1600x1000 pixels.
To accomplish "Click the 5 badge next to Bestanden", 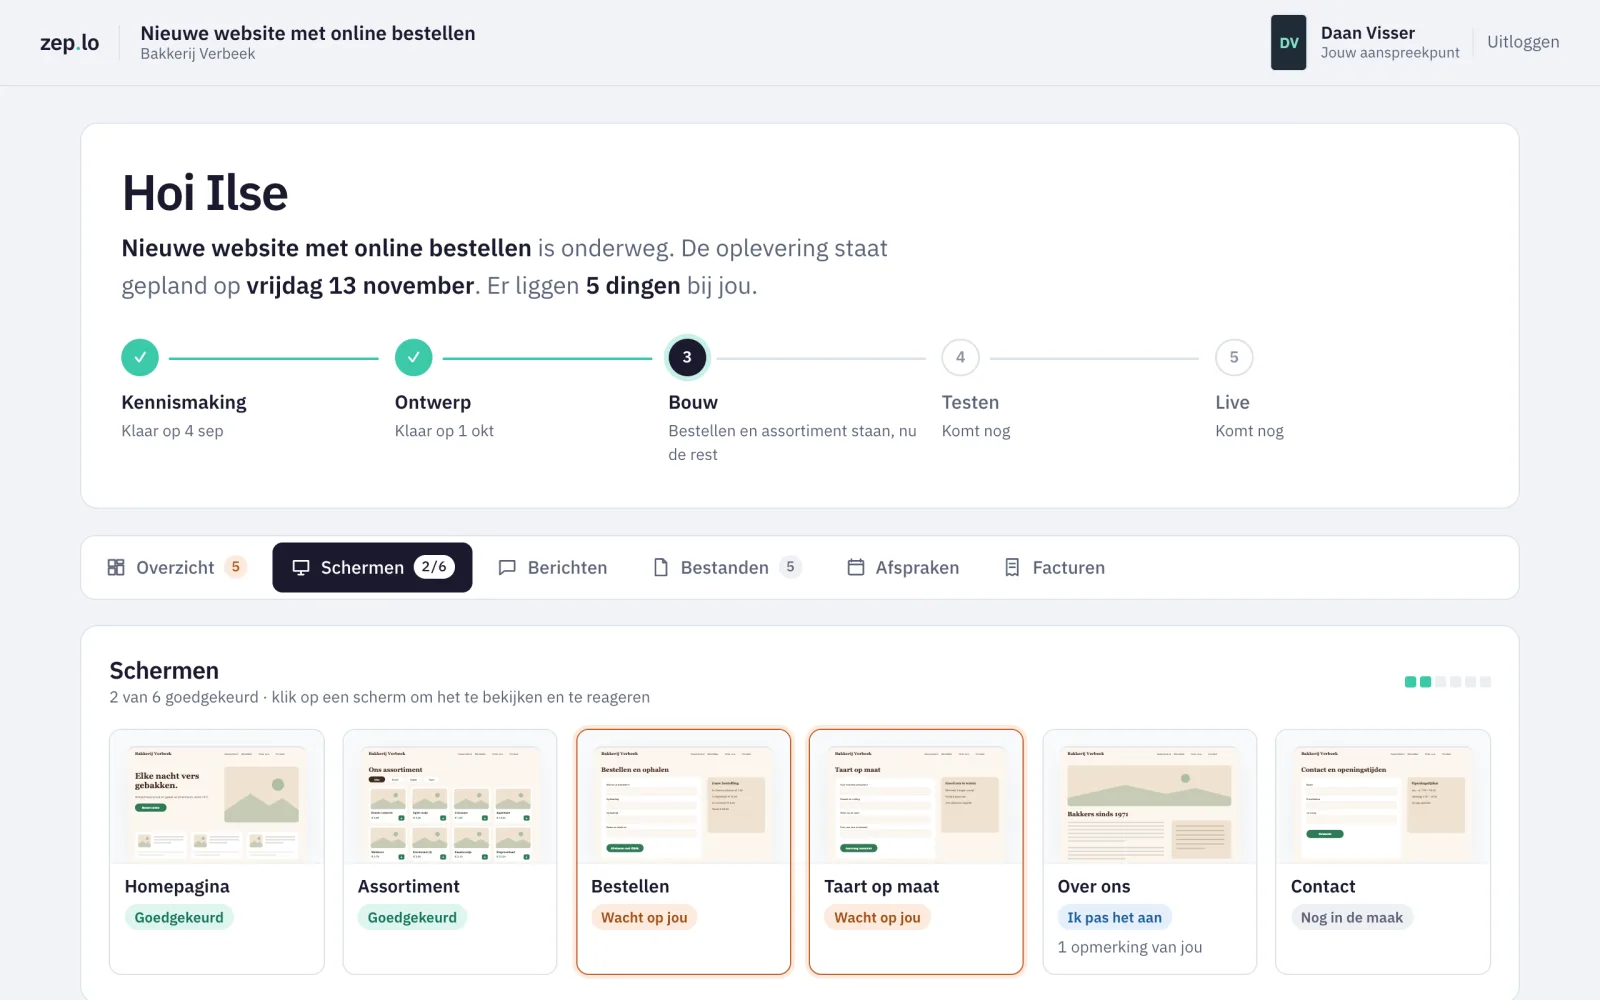I will point(790,567).
